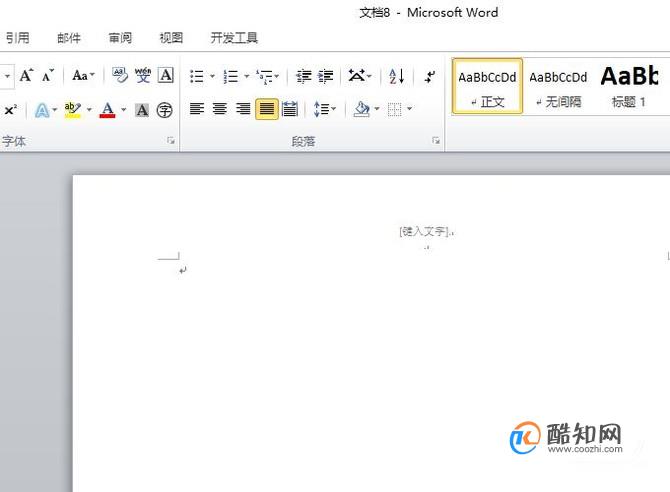Open the Change Case Aa menu

pyautogui.click(x=83, y=76)
